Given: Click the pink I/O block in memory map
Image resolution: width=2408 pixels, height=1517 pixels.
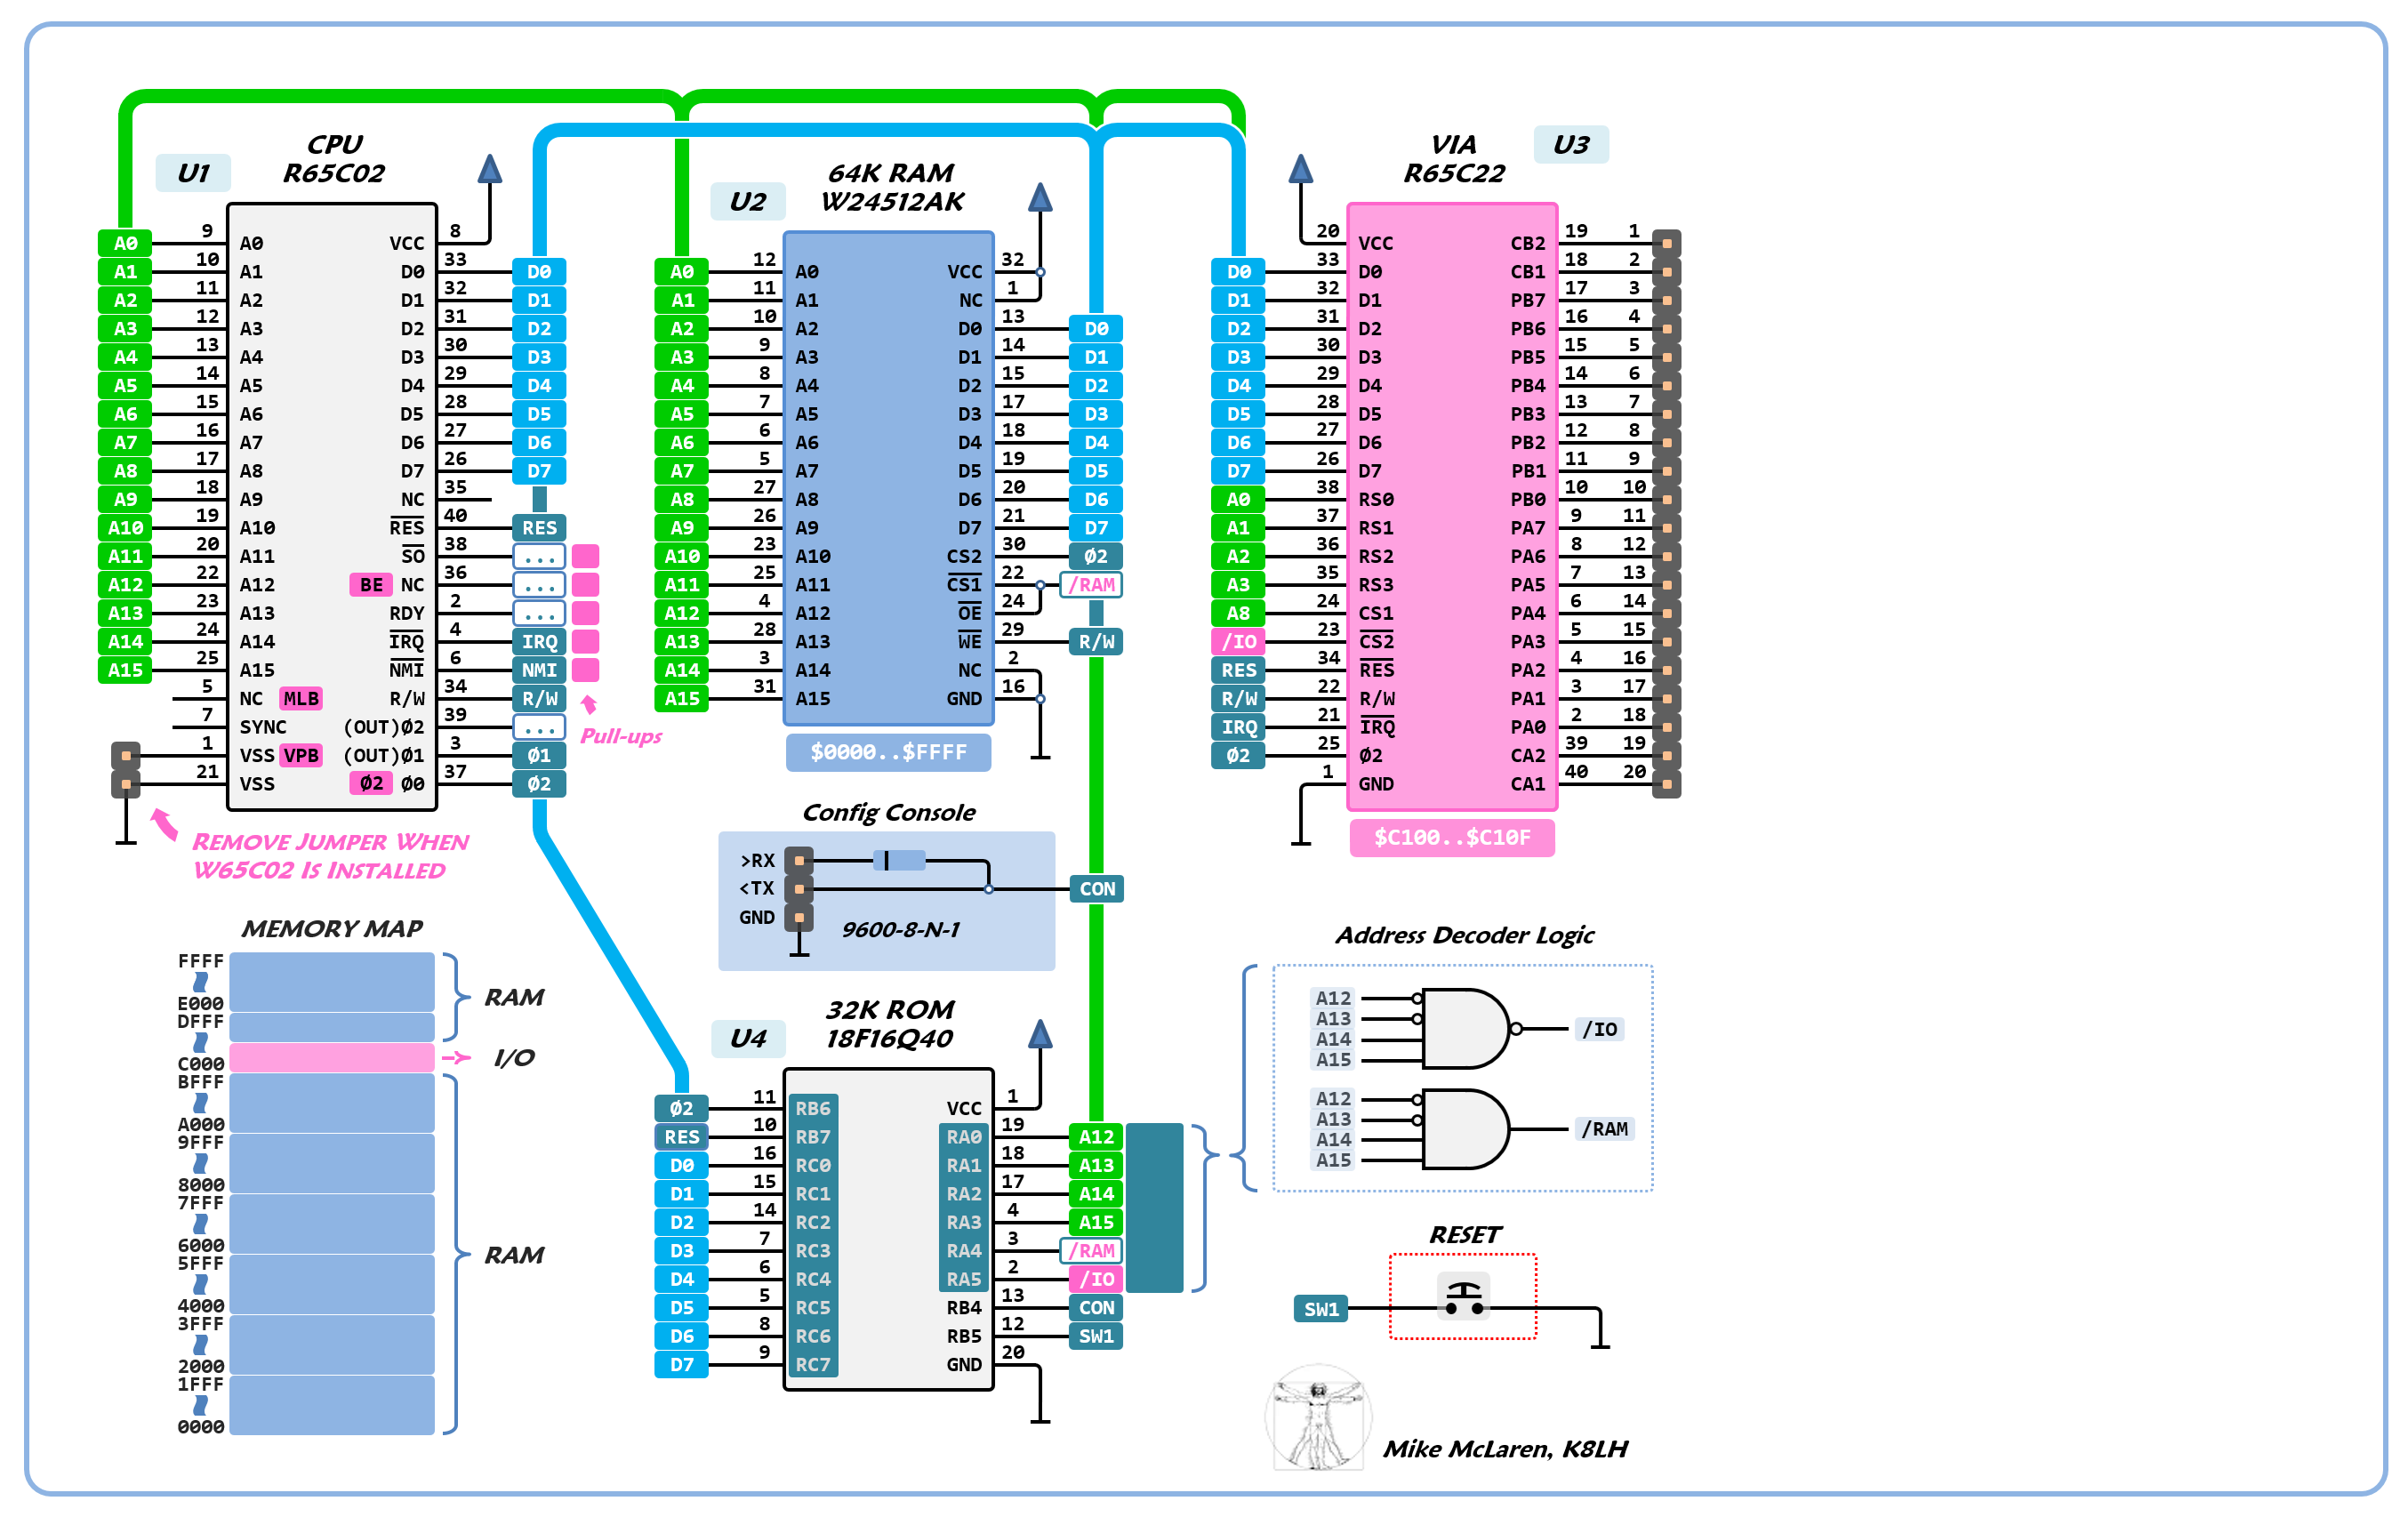Looking at the screenshot, I should (x=331, y=1057).
